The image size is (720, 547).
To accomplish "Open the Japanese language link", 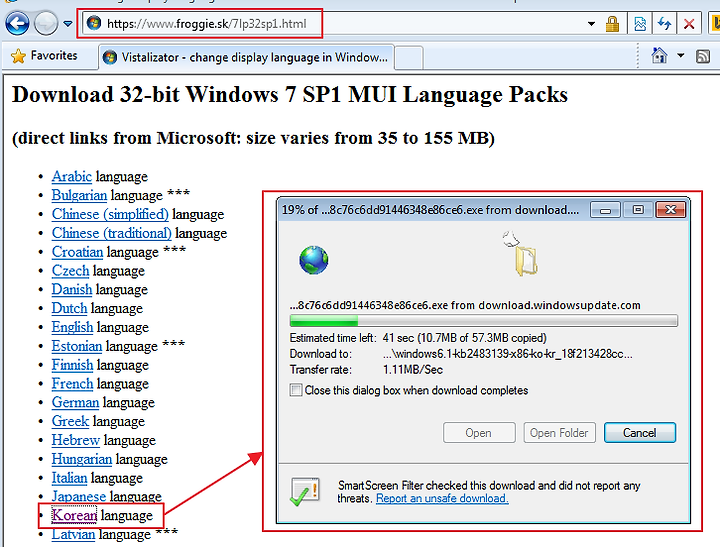I will click(79, 496).
